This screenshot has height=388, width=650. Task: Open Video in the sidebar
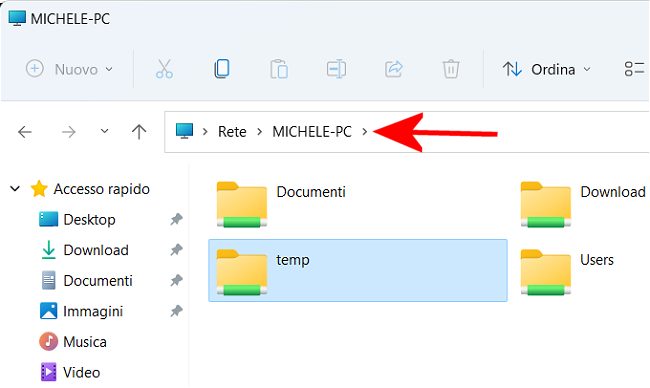pyautogui.click(x=70, y=372)
